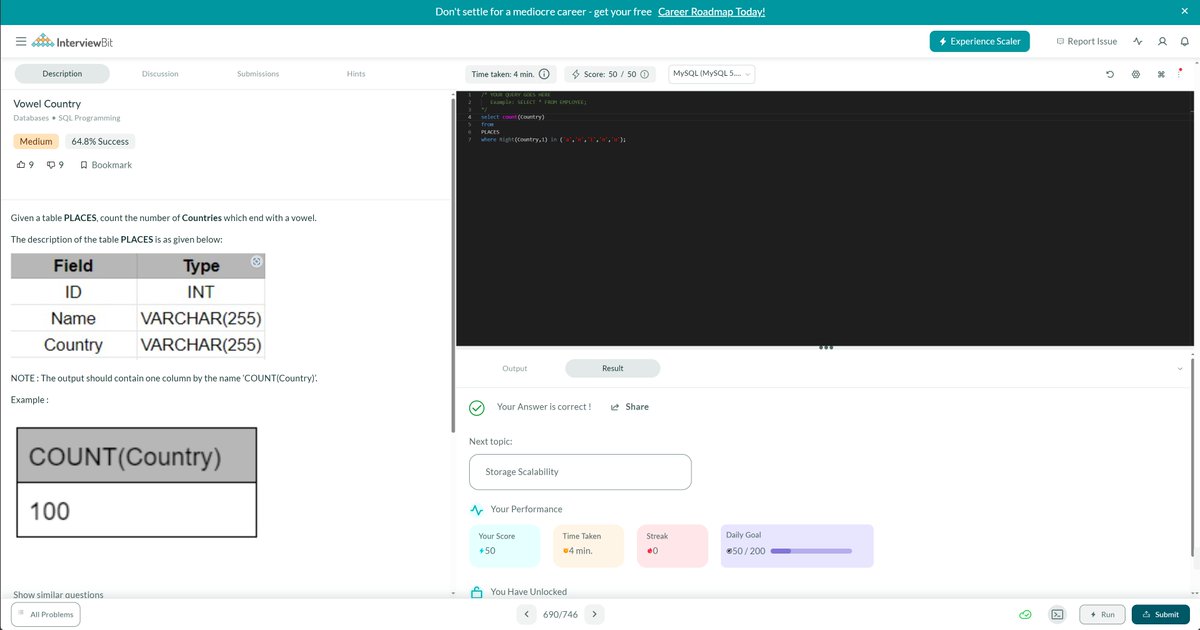This screenshot has width=1200, height=630.
Task: Open keyboard shortcuts icon
Action: 1161,75
